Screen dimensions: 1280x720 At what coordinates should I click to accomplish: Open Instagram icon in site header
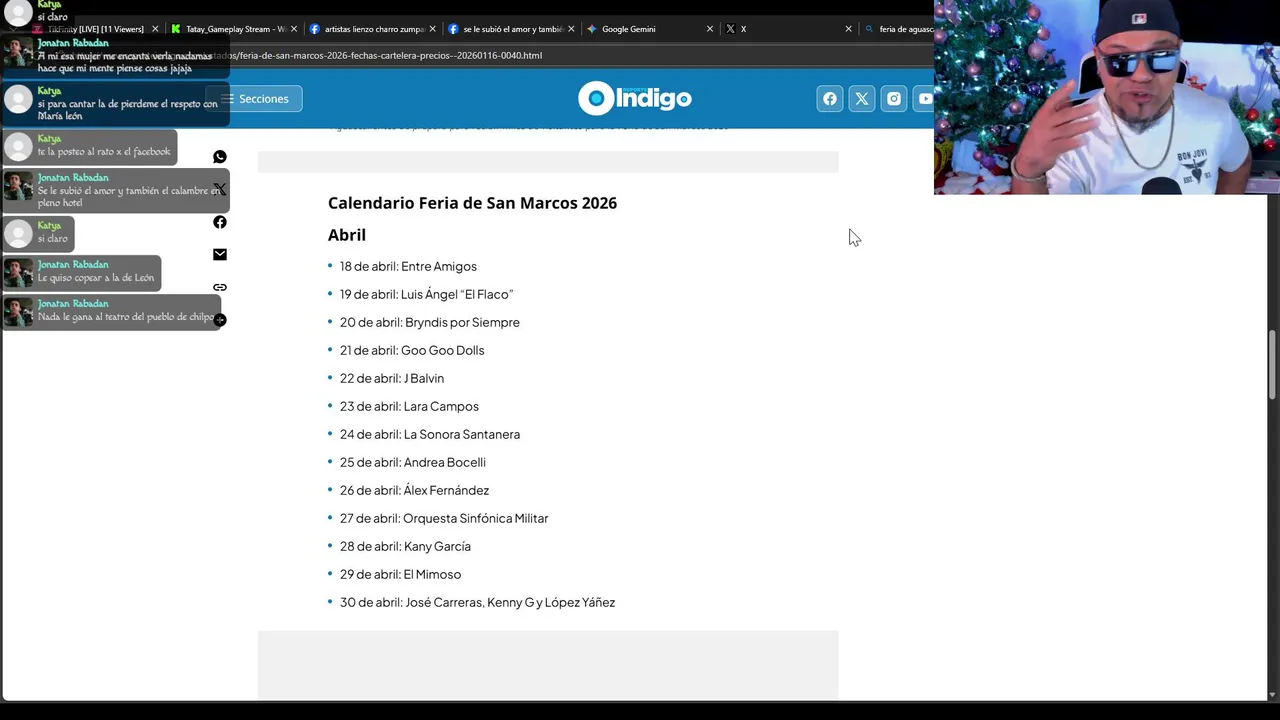point(894,98)
